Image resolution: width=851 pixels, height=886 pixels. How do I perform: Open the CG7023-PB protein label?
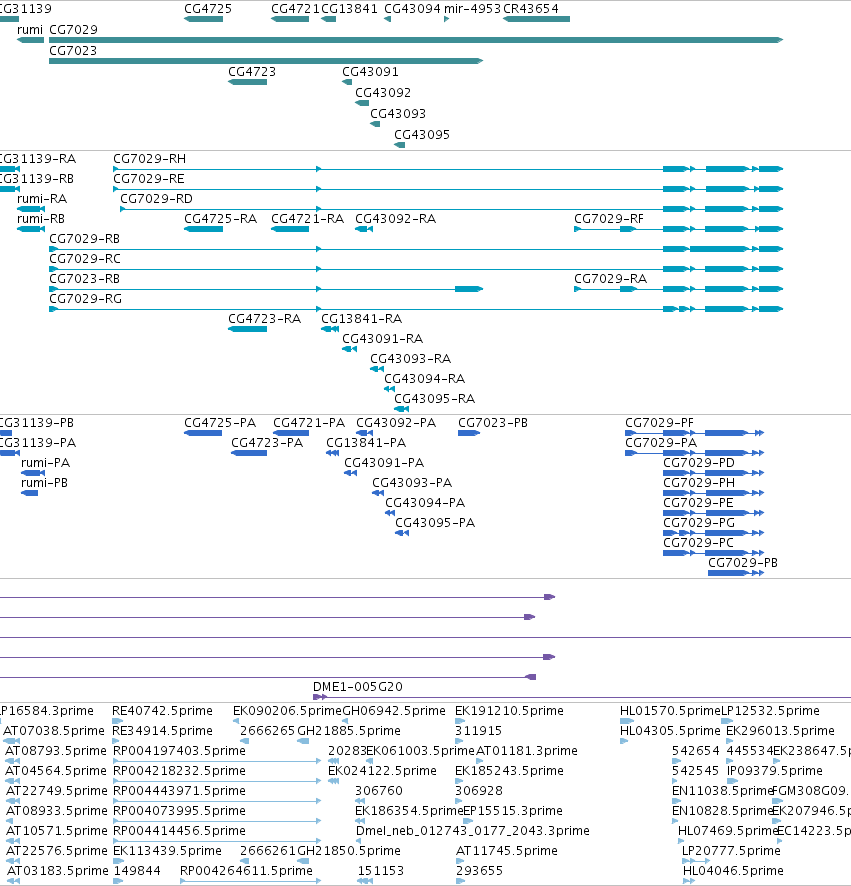[493, 423]
